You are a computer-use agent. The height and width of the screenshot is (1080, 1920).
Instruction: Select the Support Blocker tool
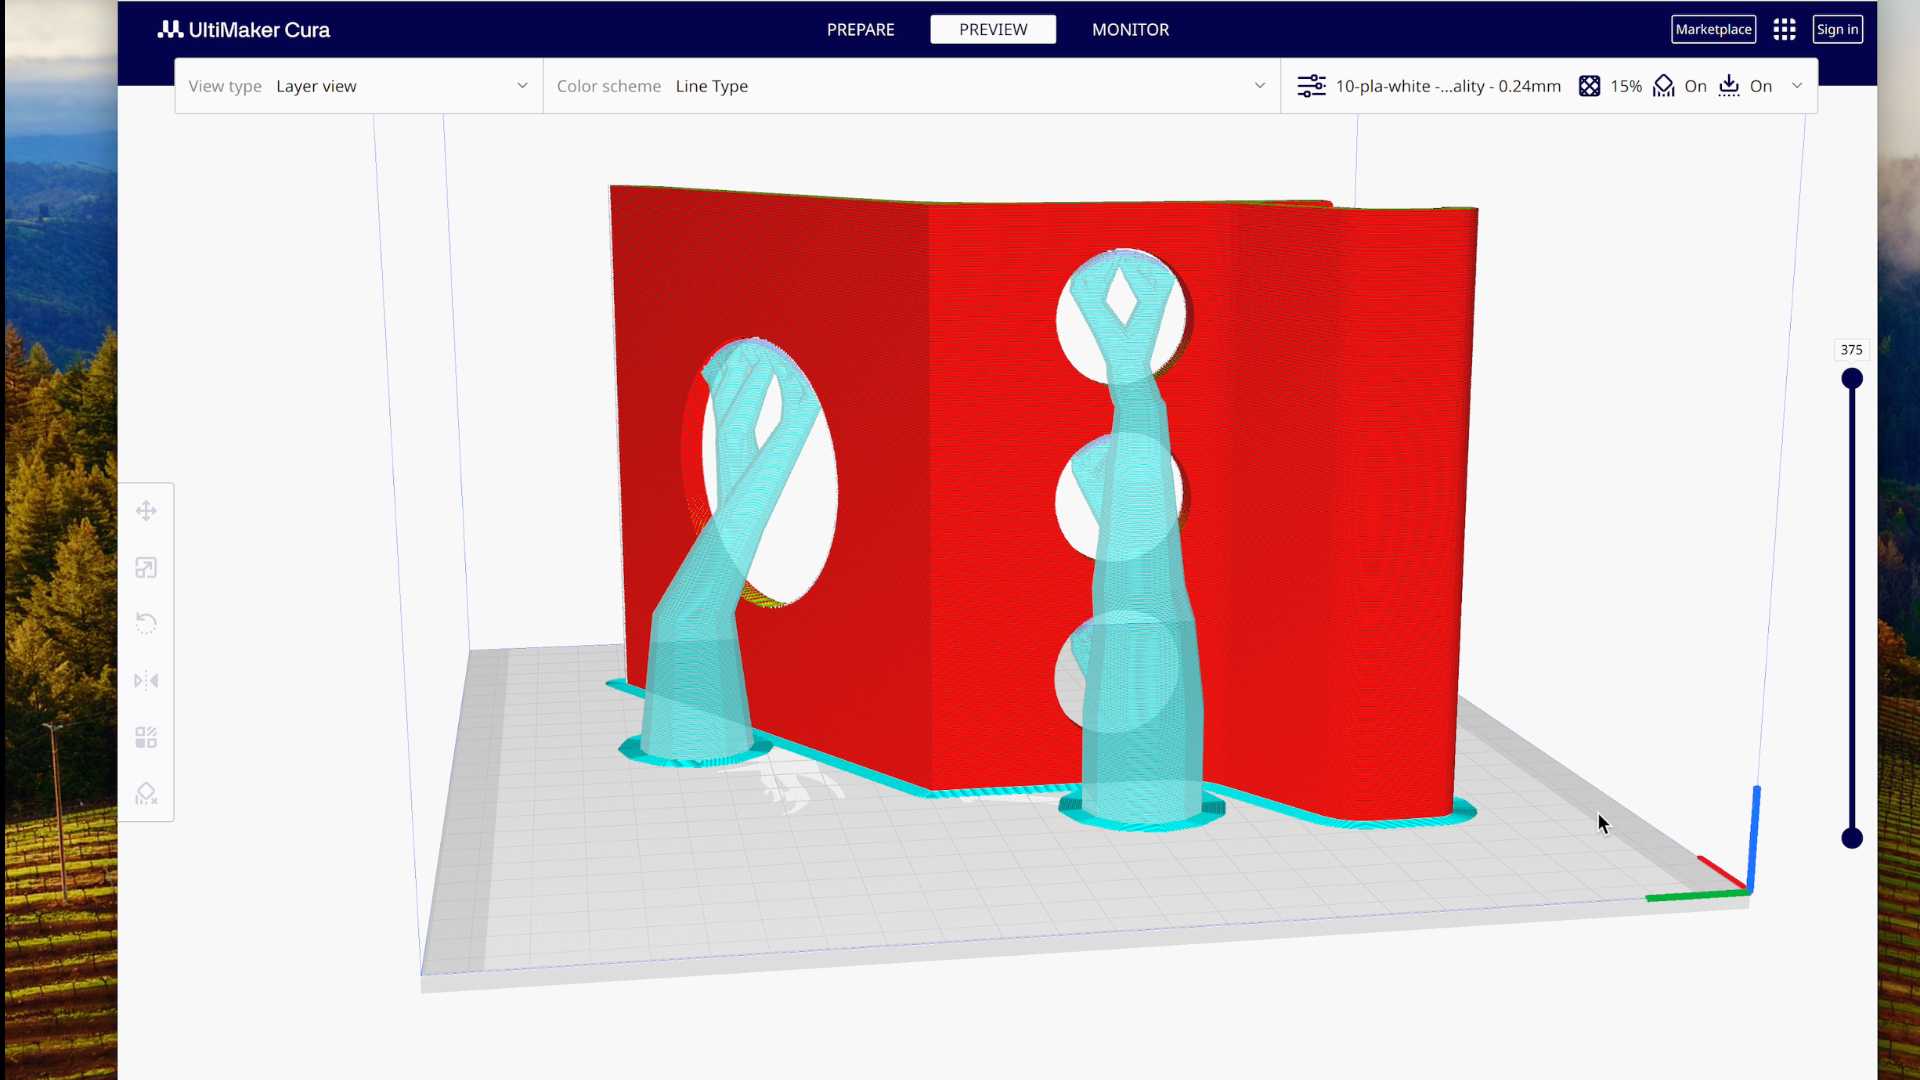pos(146,794)
